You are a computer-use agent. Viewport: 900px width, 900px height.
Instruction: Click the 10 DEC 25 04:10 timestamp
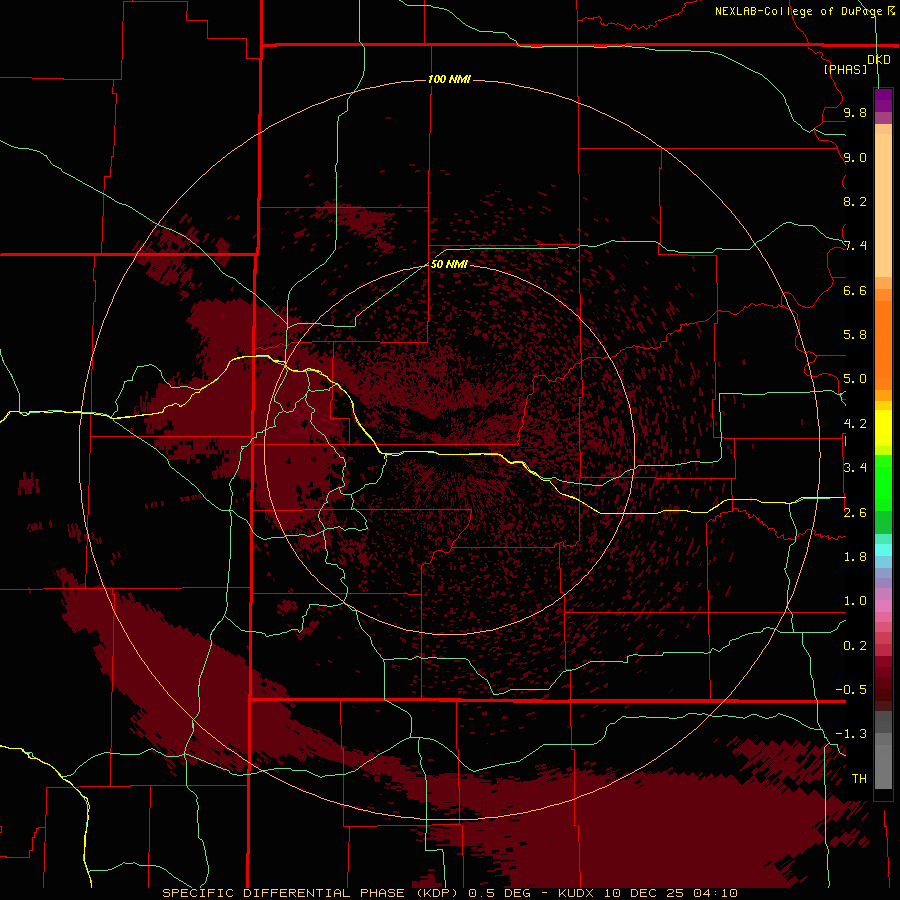coord(670,893)
